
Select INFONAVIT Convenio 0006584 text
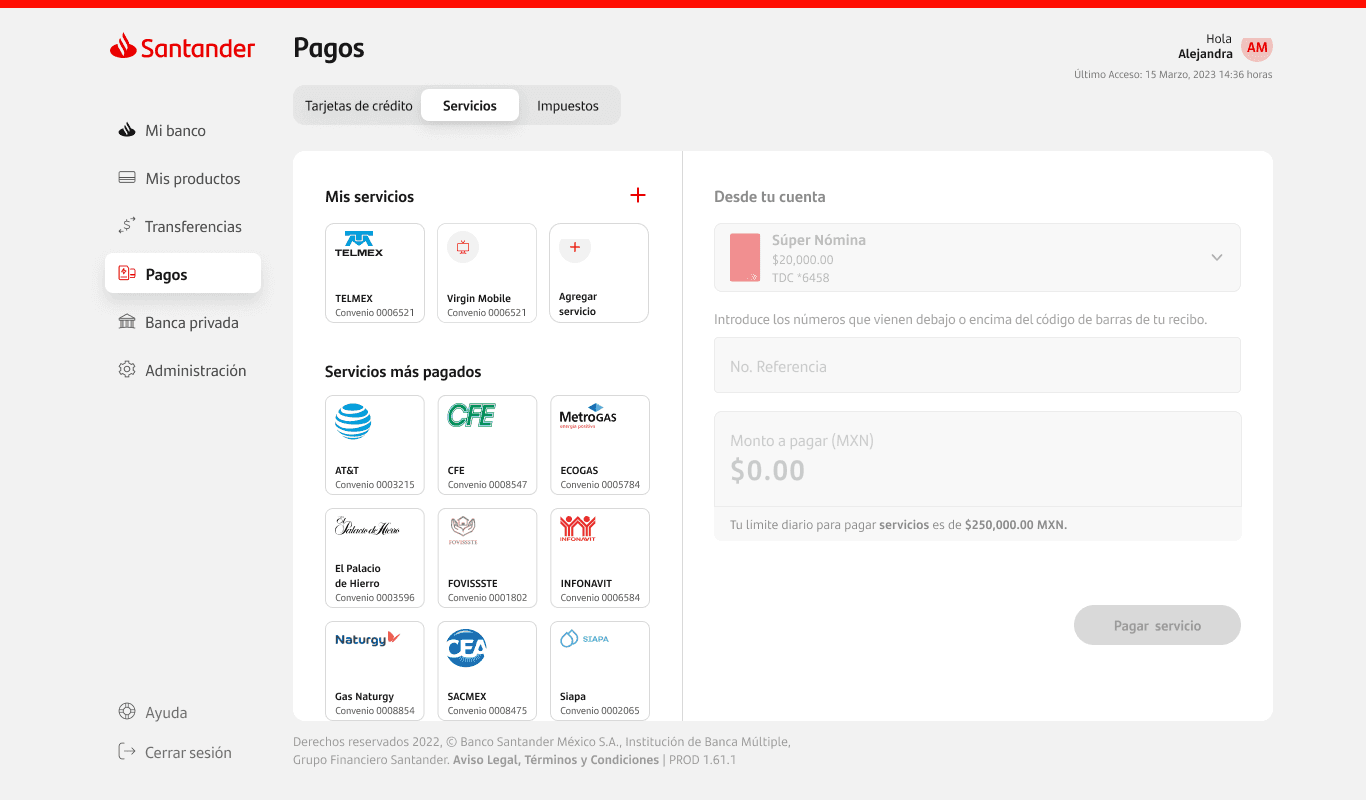(x=600, y=598)
